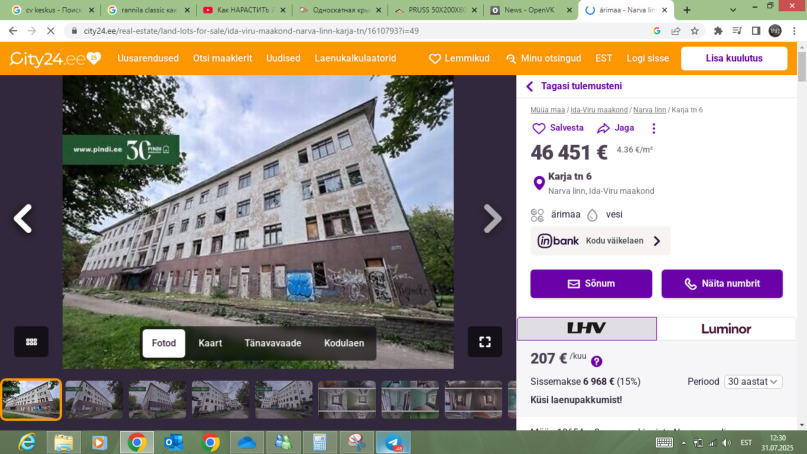The image size is (807, 454).
Task: Click the location pin by Karja tn 6
Action: coord(539,183)
